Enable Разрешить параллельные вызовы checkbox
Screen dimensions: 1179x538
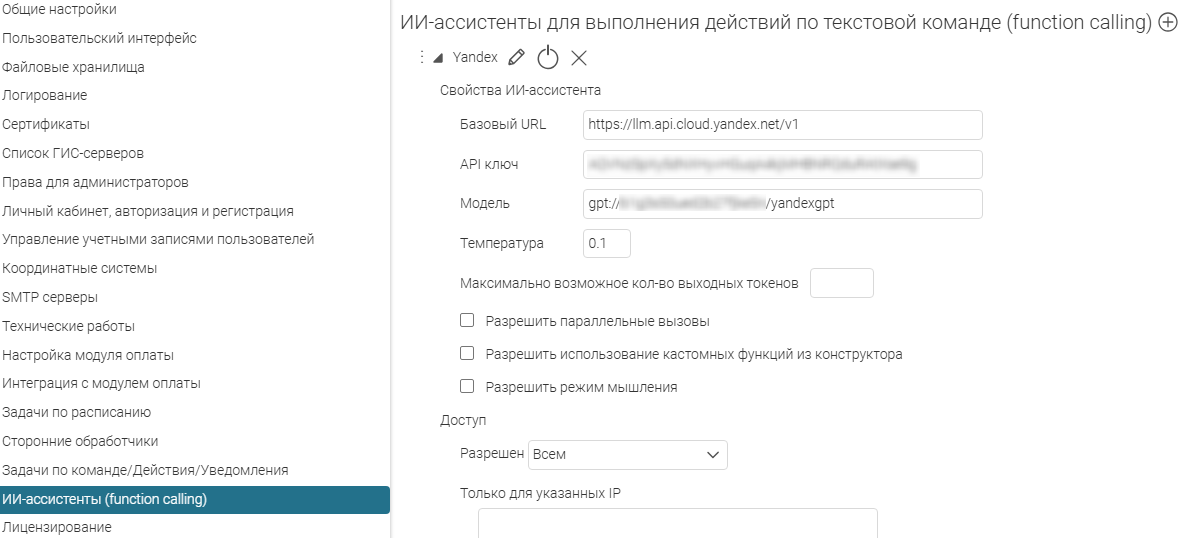coord(467,321)
